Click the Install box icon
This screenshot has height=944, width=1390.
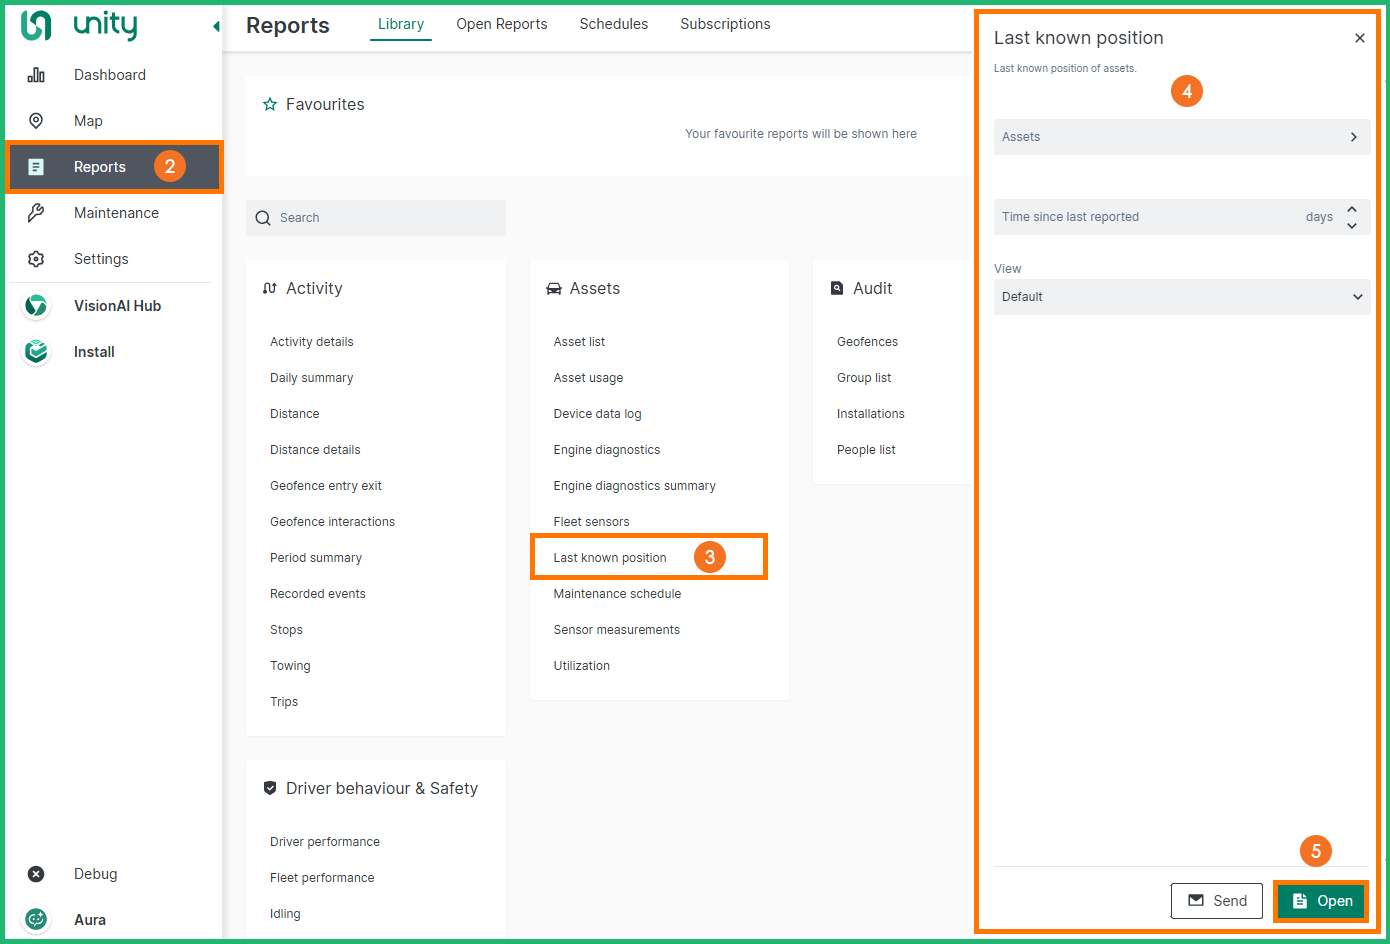coord(36,352)
